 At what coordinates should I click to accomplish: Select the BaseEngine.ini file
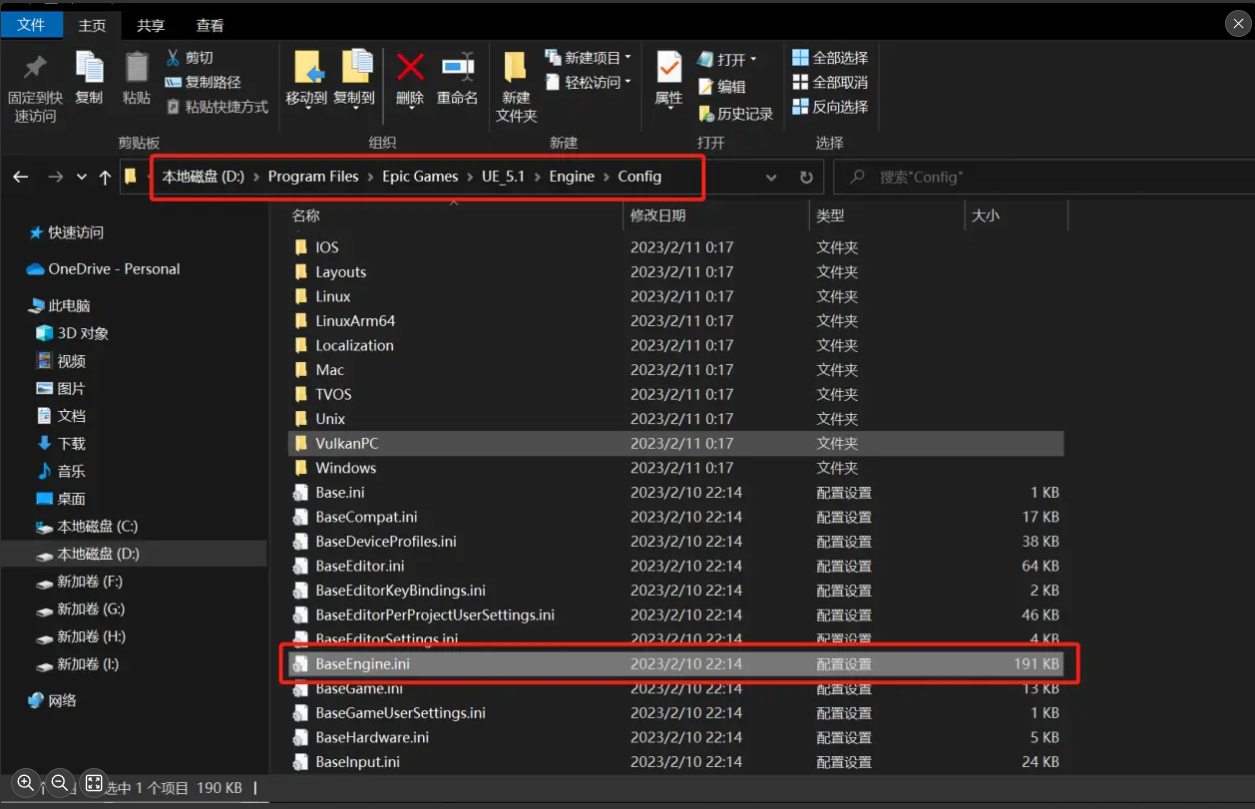coord(362,664)
